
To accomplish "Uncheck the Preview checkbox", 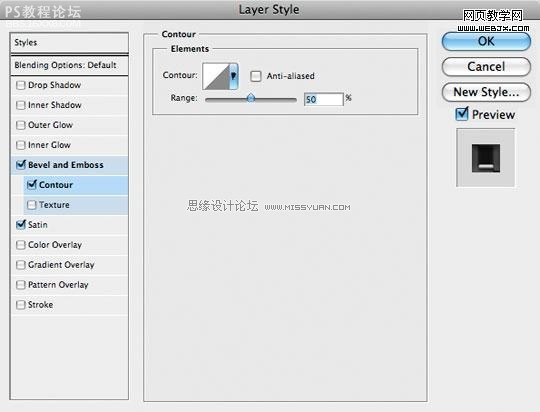I will point(461,114).
